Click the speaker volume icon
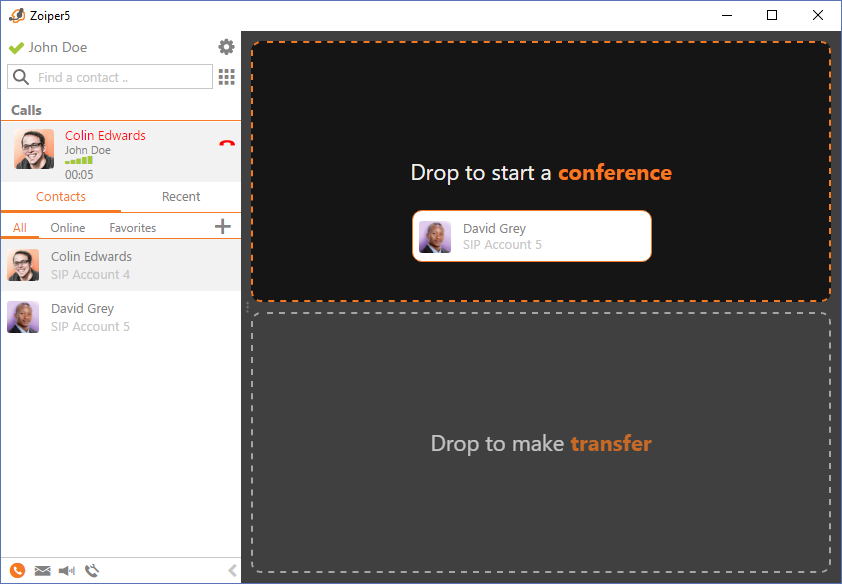The image size is (842, 584). pyautogui.click(x=67, y=571)
